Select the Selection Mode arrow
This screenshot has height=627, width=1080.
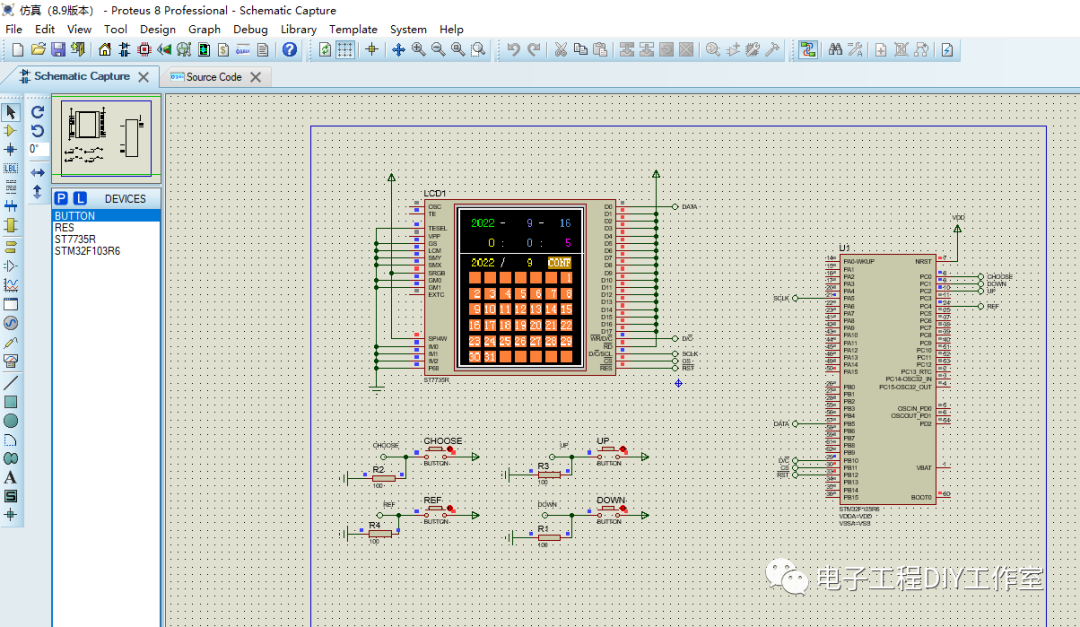11,112
